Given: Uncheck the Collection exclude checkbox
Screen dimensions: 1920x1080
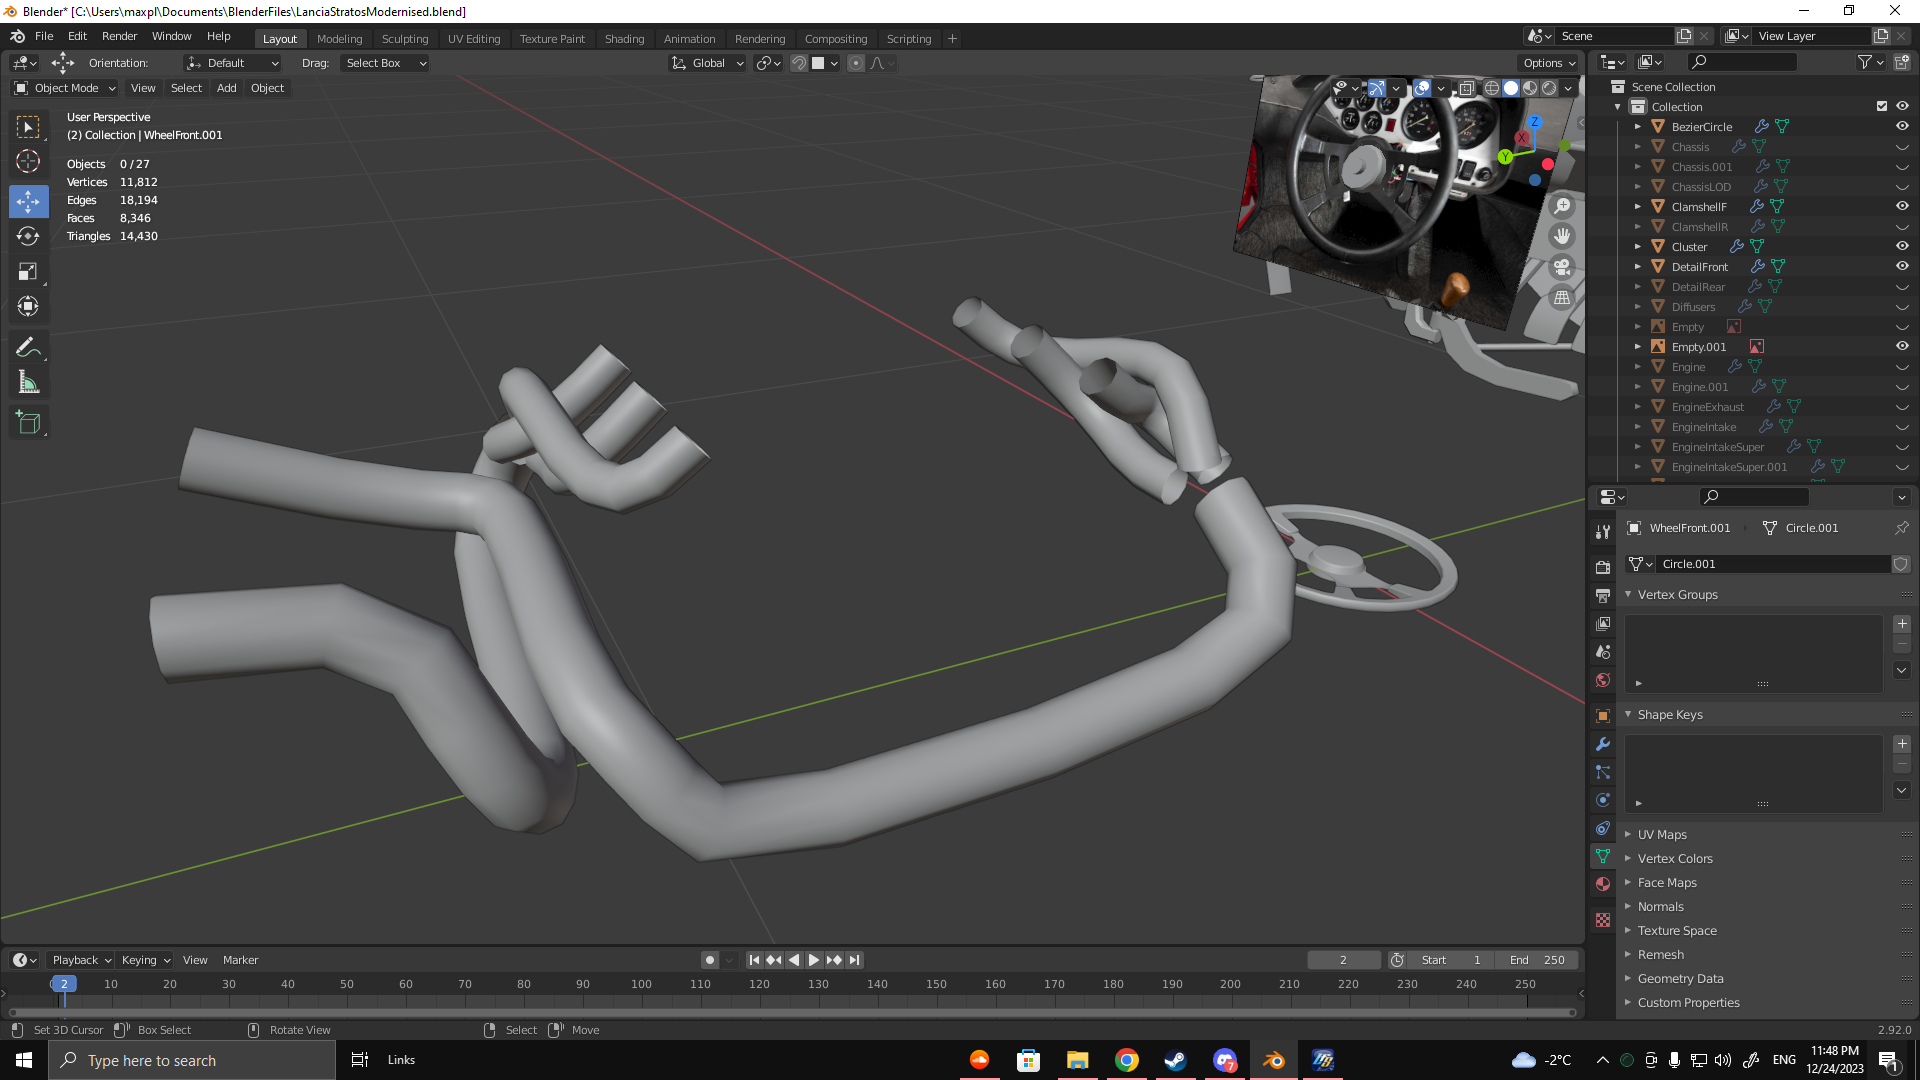Looking at the screenshot, I should click(1882, 106).
